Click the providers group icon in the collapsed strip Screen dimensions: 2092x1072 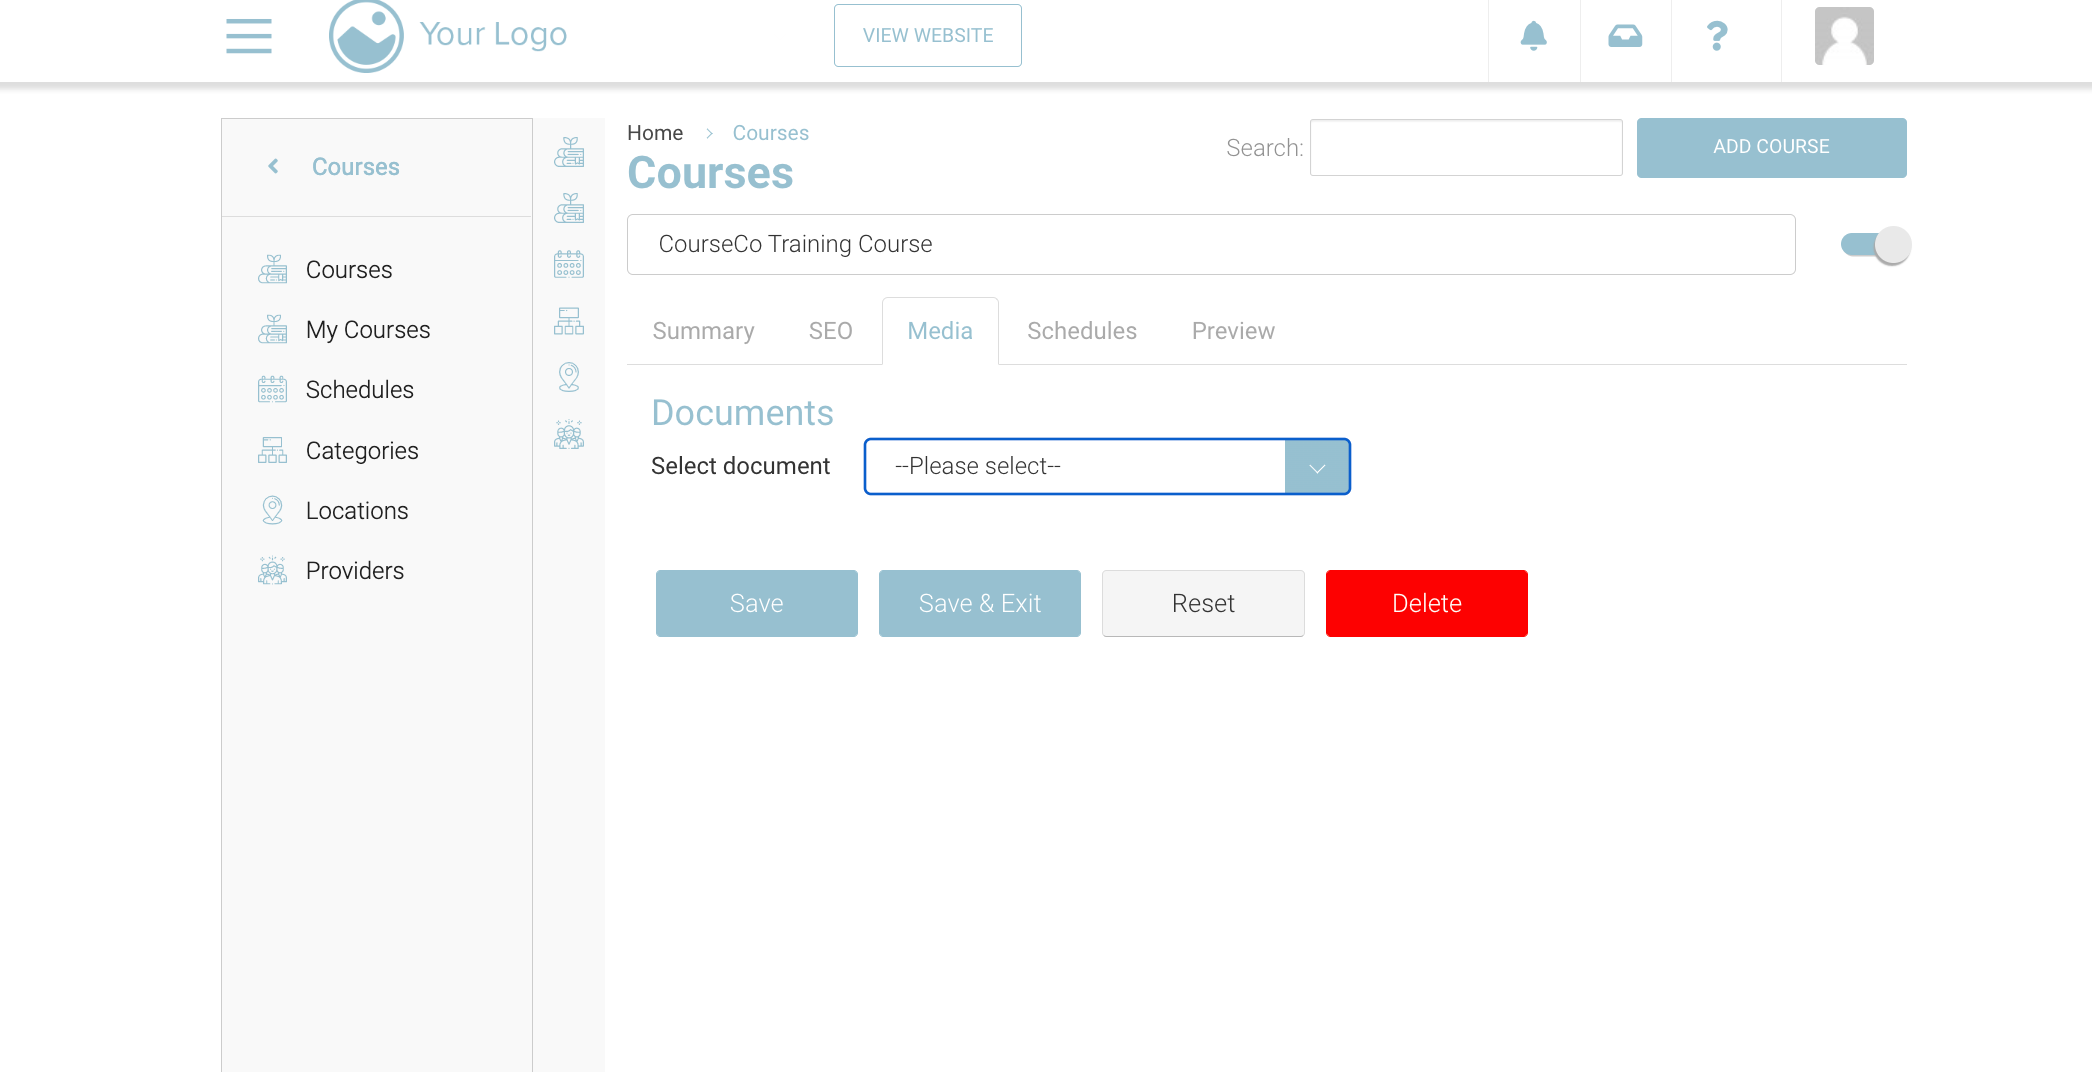(569, 434)
